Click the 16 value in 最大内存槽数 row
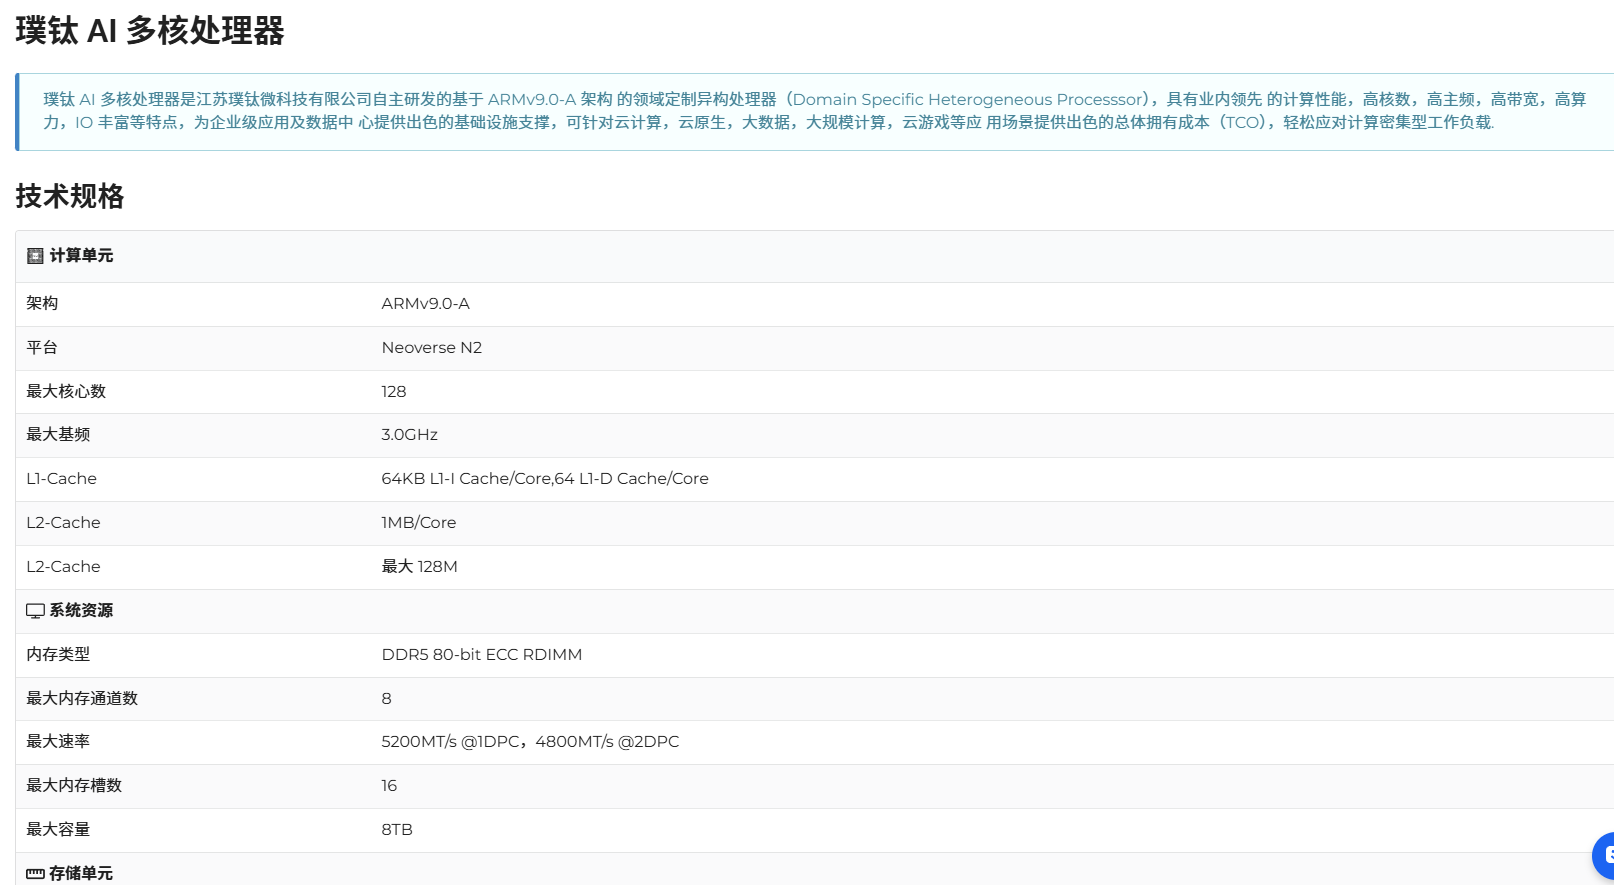The image size is (1614, 885). (389, 786)
